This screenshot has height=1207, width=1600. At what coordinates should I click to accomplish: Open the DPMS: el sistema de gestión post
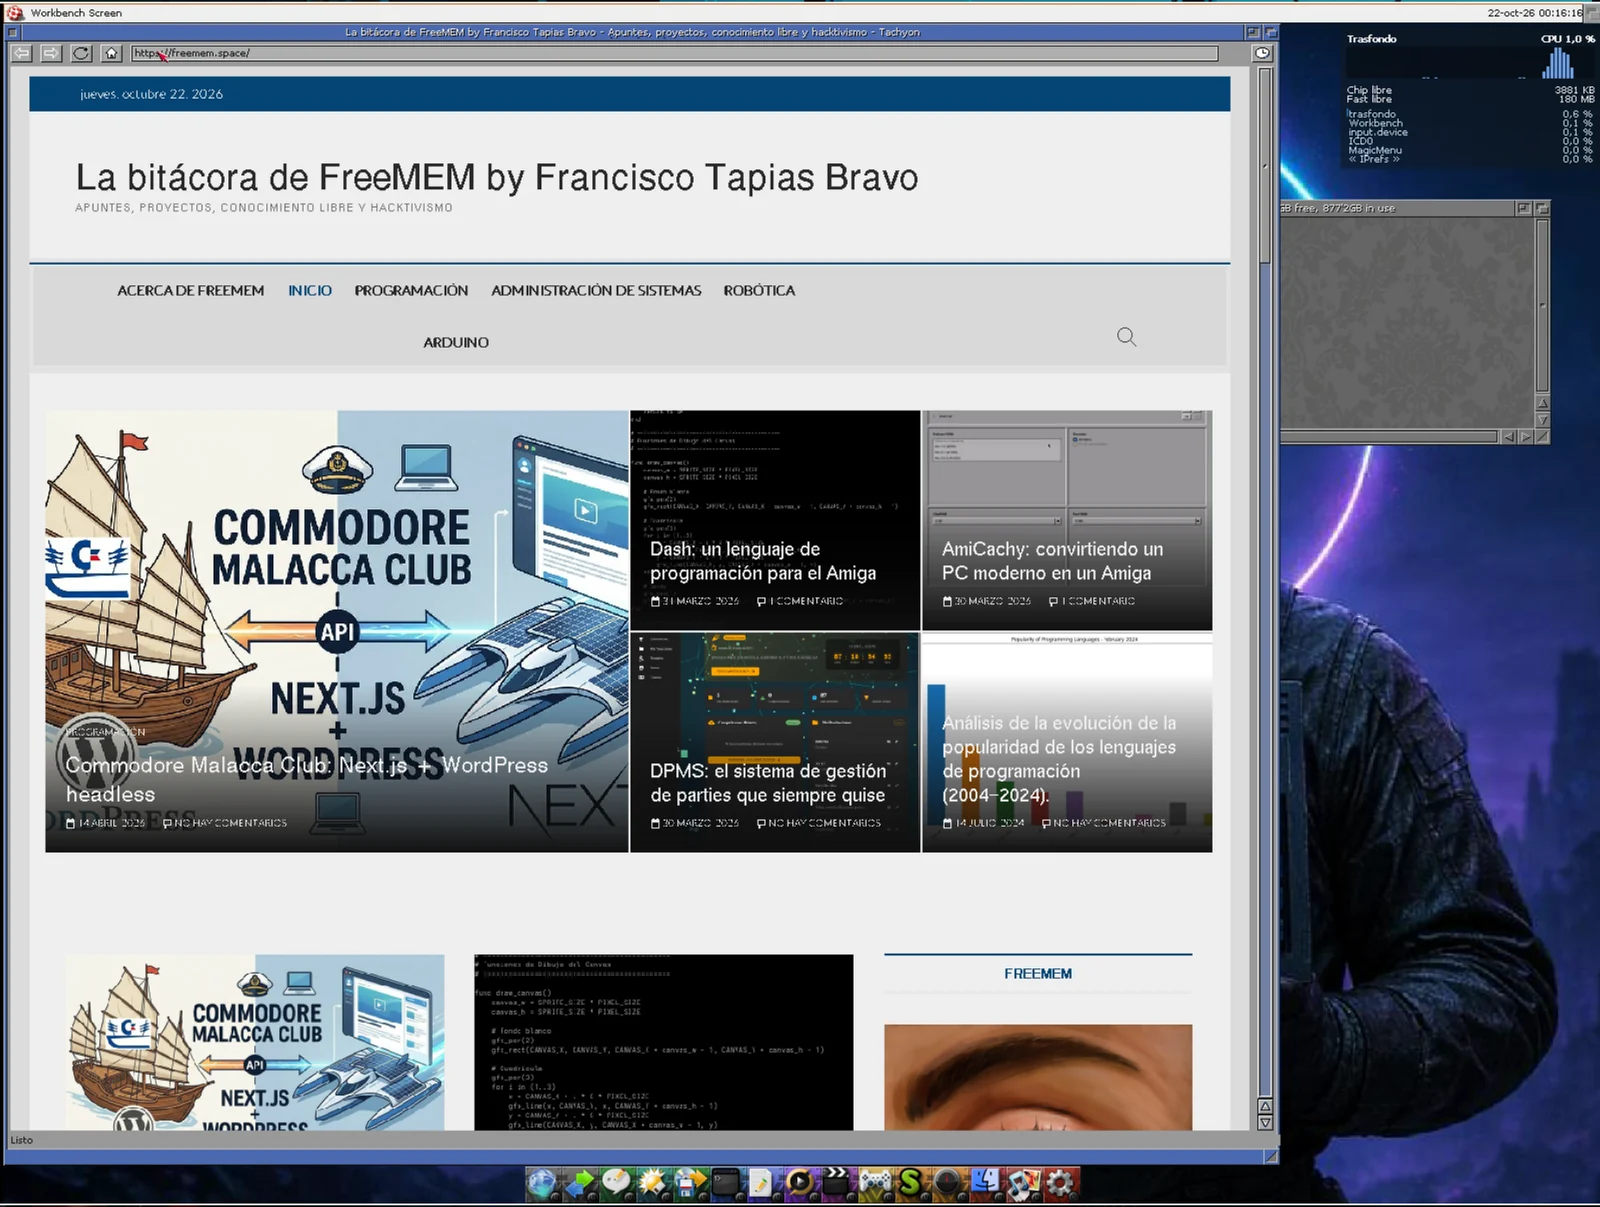click(768, 783)
